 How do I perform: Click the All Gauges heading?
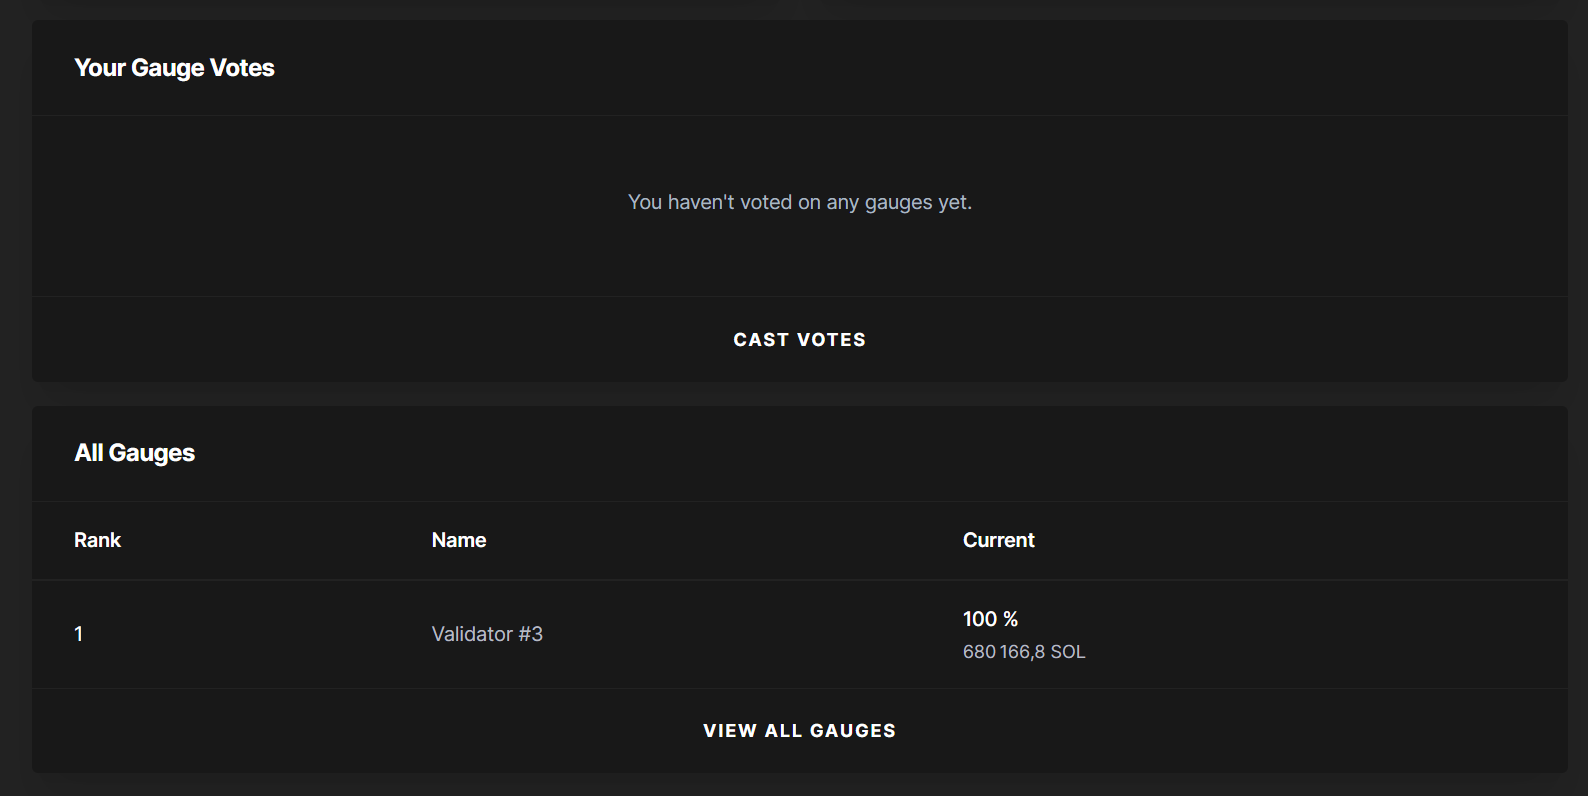coord(134,453)
